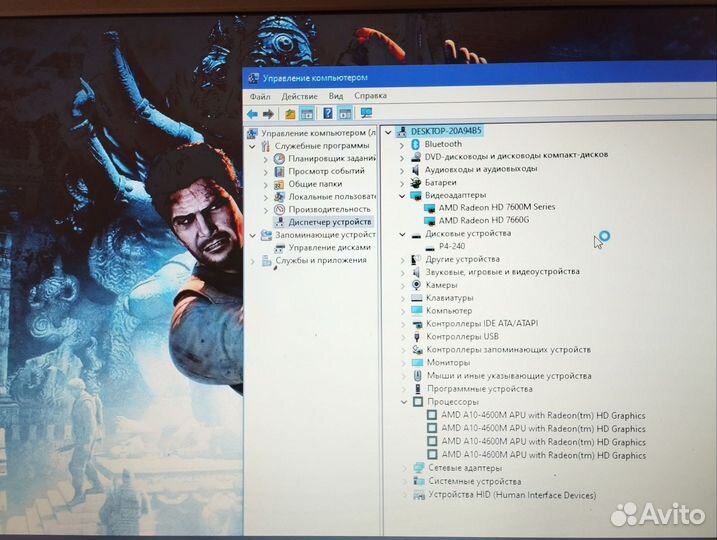
Task: Open the Справка menu
Action: click(370, 96)
